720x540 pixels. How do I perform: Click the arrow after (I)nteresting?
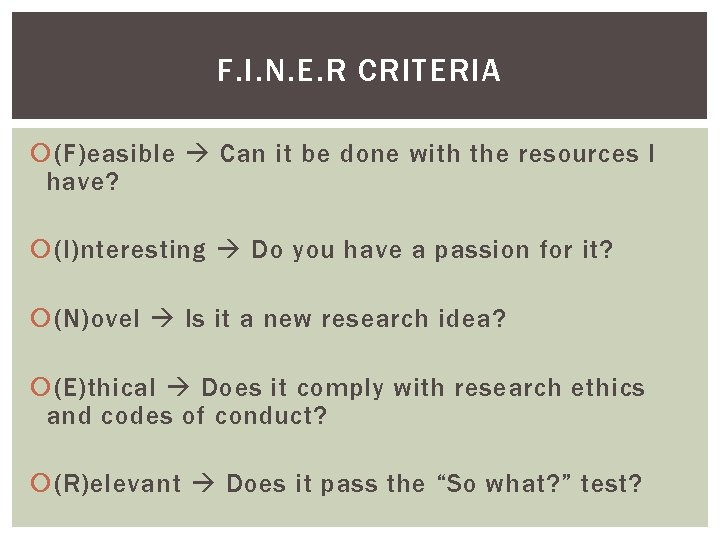click(x=229, y=249)
